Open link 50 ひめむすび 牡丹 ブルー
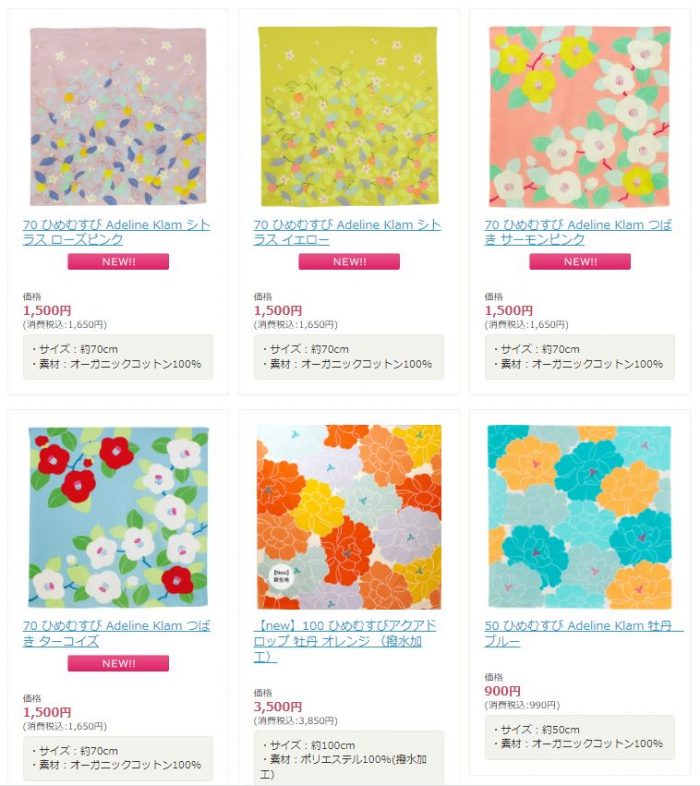Viewport: 700px width, 786px height. pos(584,633)
